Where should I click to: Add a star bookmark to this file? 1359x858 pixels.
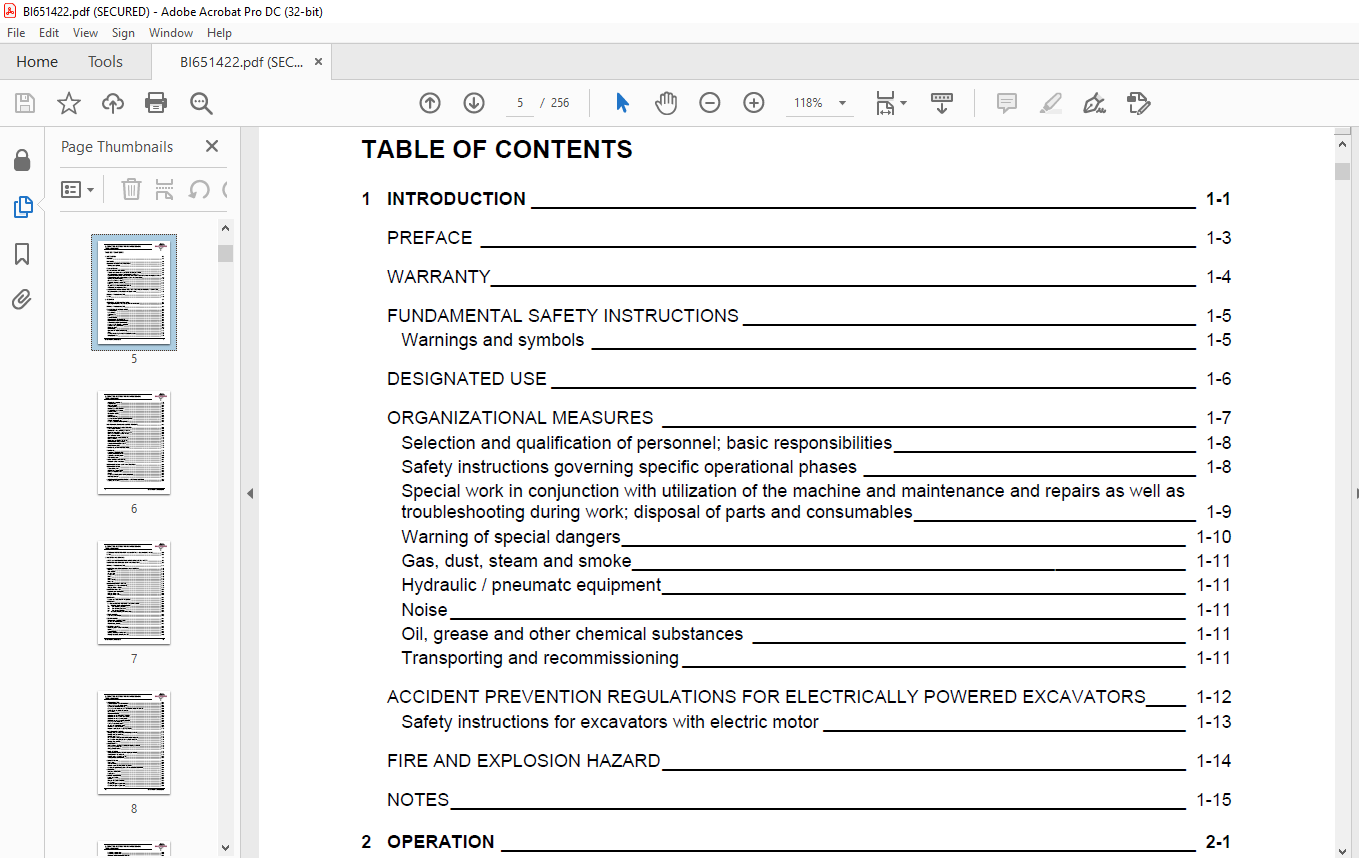tap(68, 103)
